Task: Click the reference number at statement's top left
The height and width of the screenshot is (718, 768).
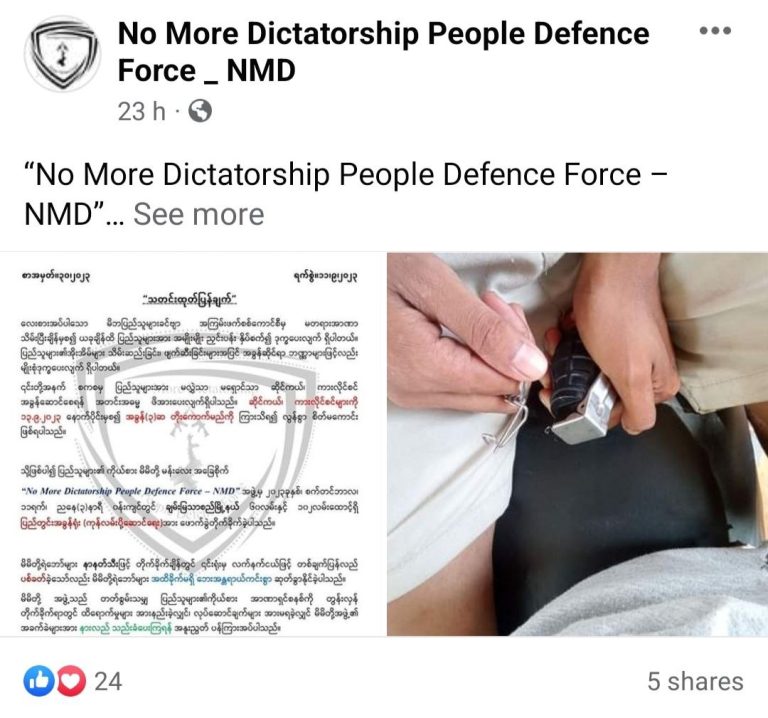Action: (x=55, y=277)
